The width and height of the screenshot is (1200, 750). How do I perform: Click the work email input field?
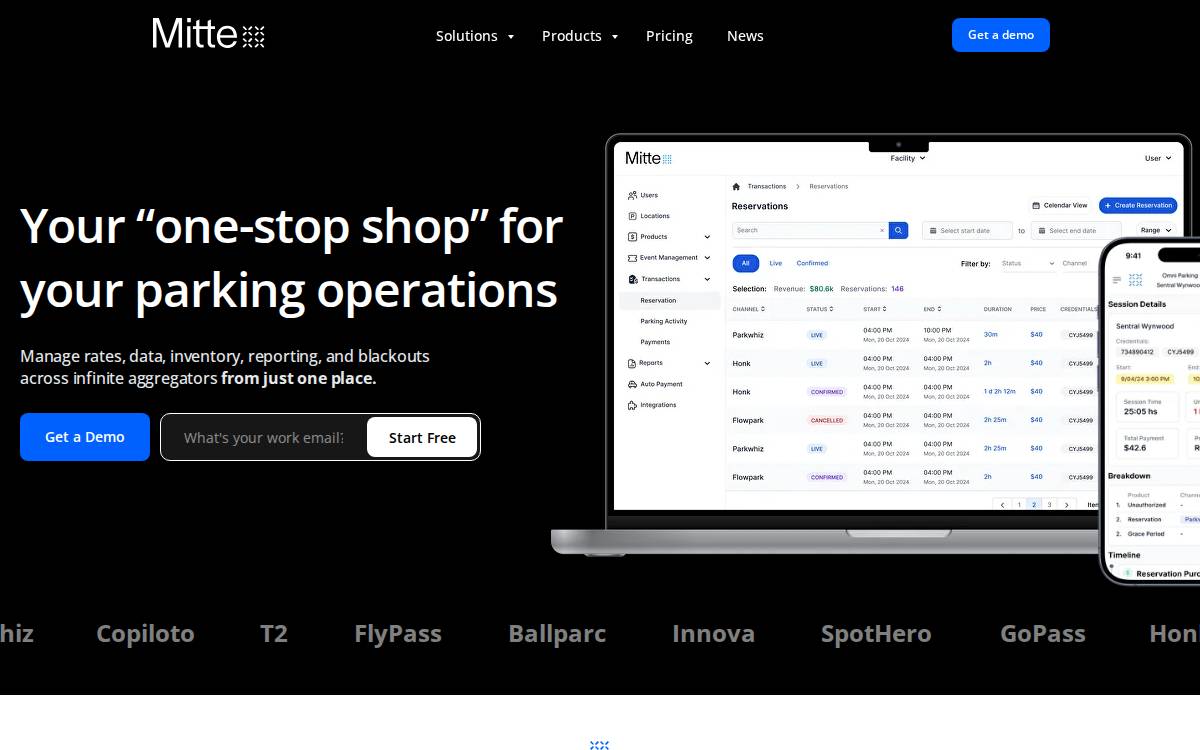coord(264,437)
